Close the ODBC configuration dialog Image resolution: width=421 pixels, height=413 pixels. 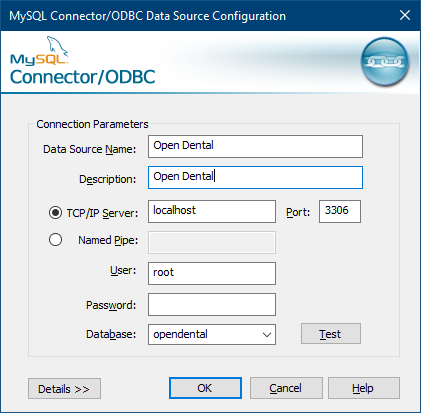(x=405, y=15)
